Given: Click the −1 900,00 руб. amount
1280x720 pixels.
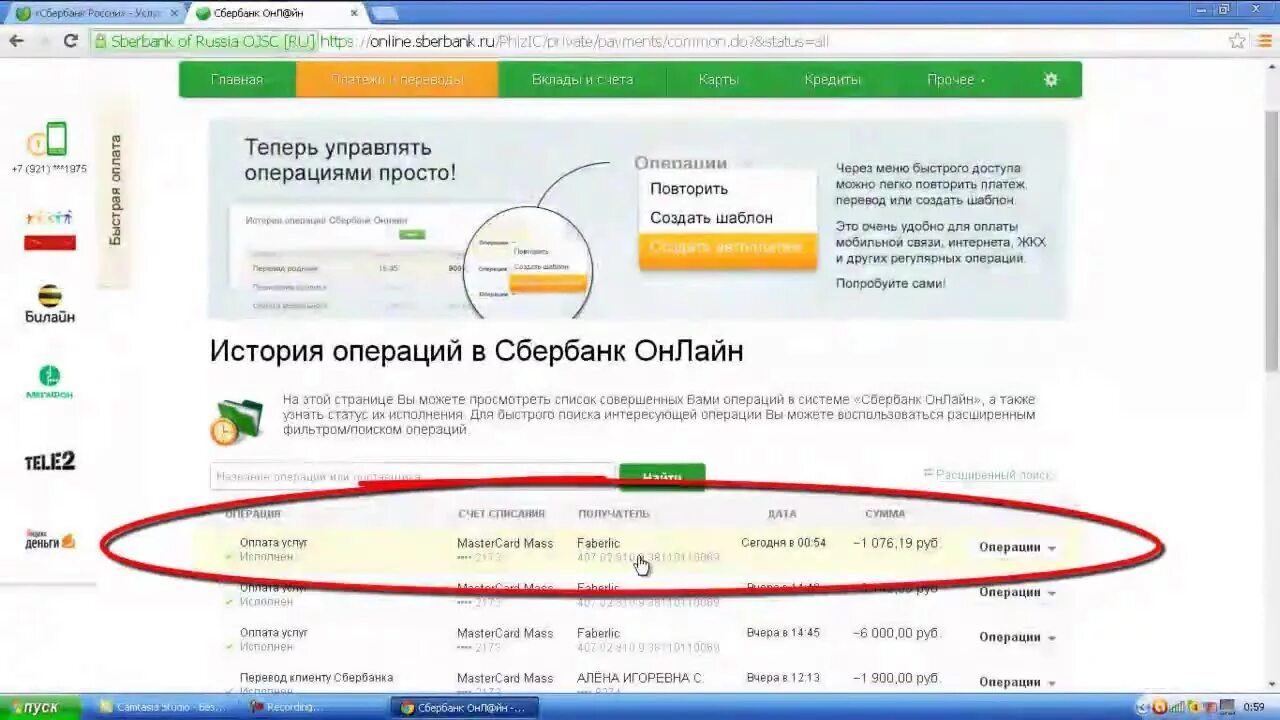Looking at the screenshot, I should (x=896, y=678).
